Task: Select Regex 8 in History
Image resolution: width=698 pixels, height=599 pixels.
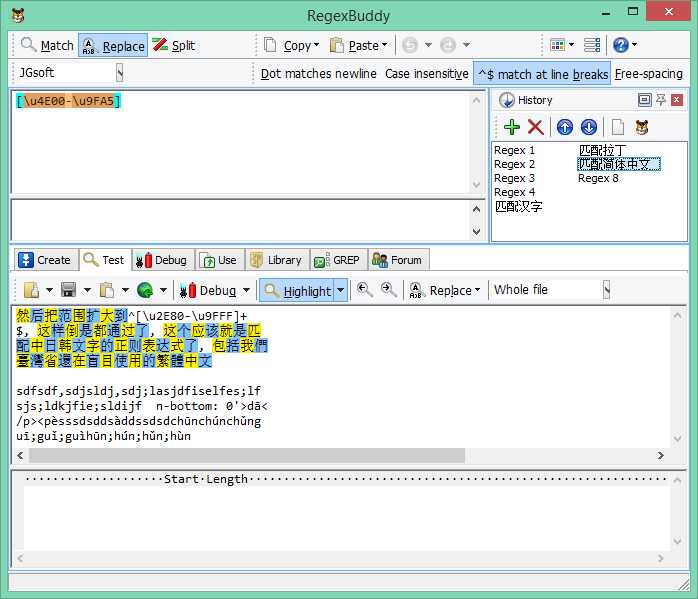Action: coord(598,178)
